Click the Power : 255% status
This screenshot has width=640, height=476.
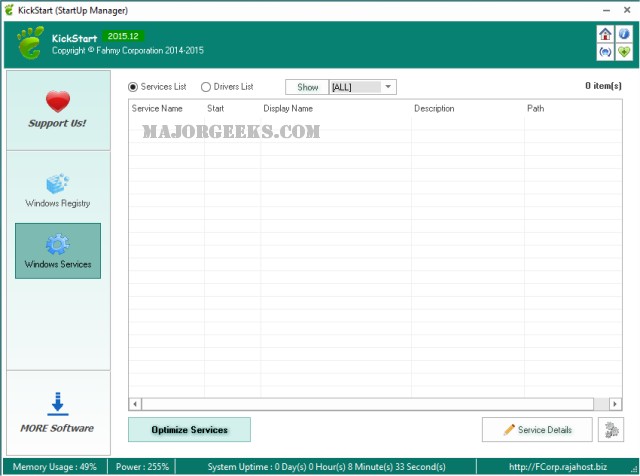point(142,467)
